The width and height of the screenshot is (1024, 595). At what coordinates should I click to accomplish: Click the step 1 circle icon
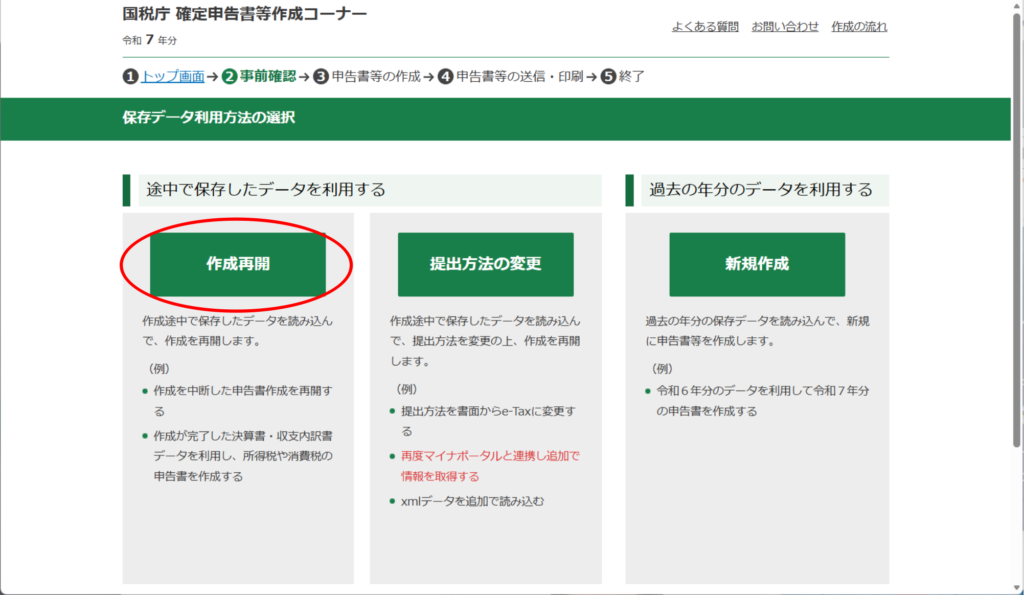pos(130,76)
